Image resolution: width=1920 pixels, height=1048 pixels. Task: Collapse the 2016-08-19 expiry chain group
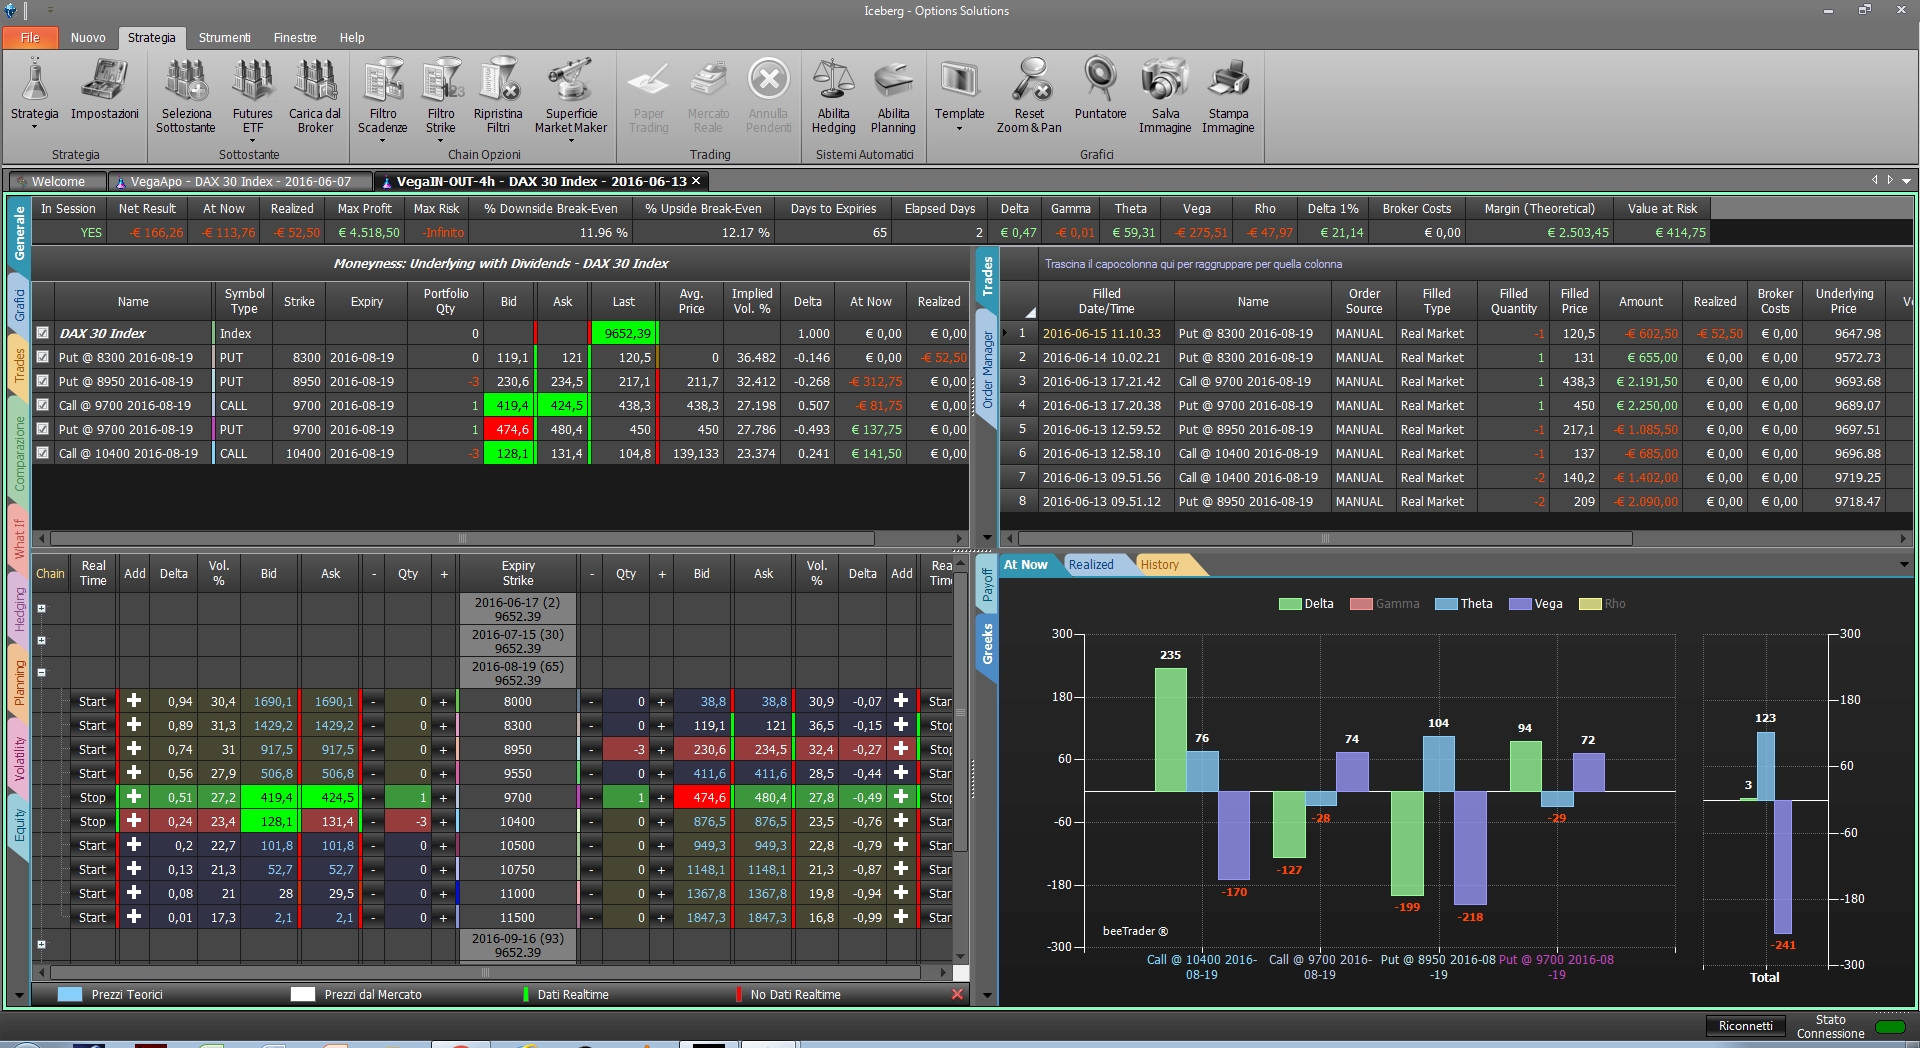click(x=42, y=672)
